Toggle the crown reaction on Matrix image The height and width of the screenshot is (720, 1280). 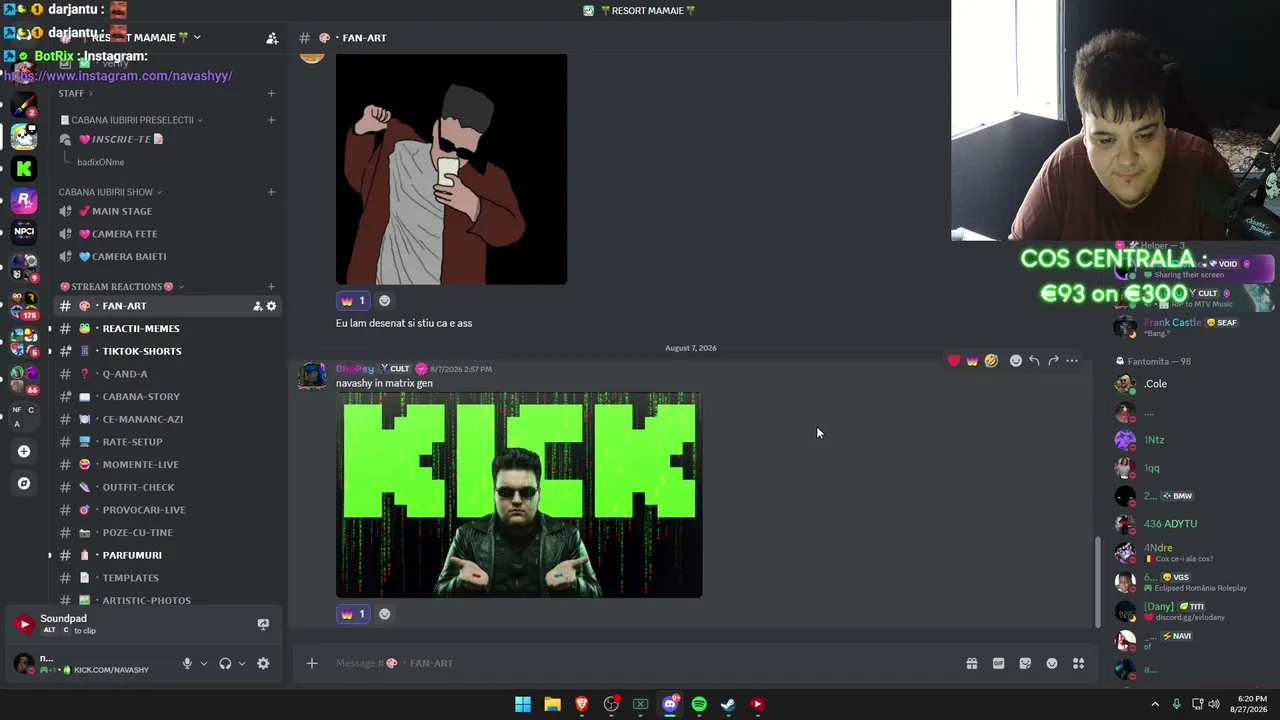(x=353, y=614)
